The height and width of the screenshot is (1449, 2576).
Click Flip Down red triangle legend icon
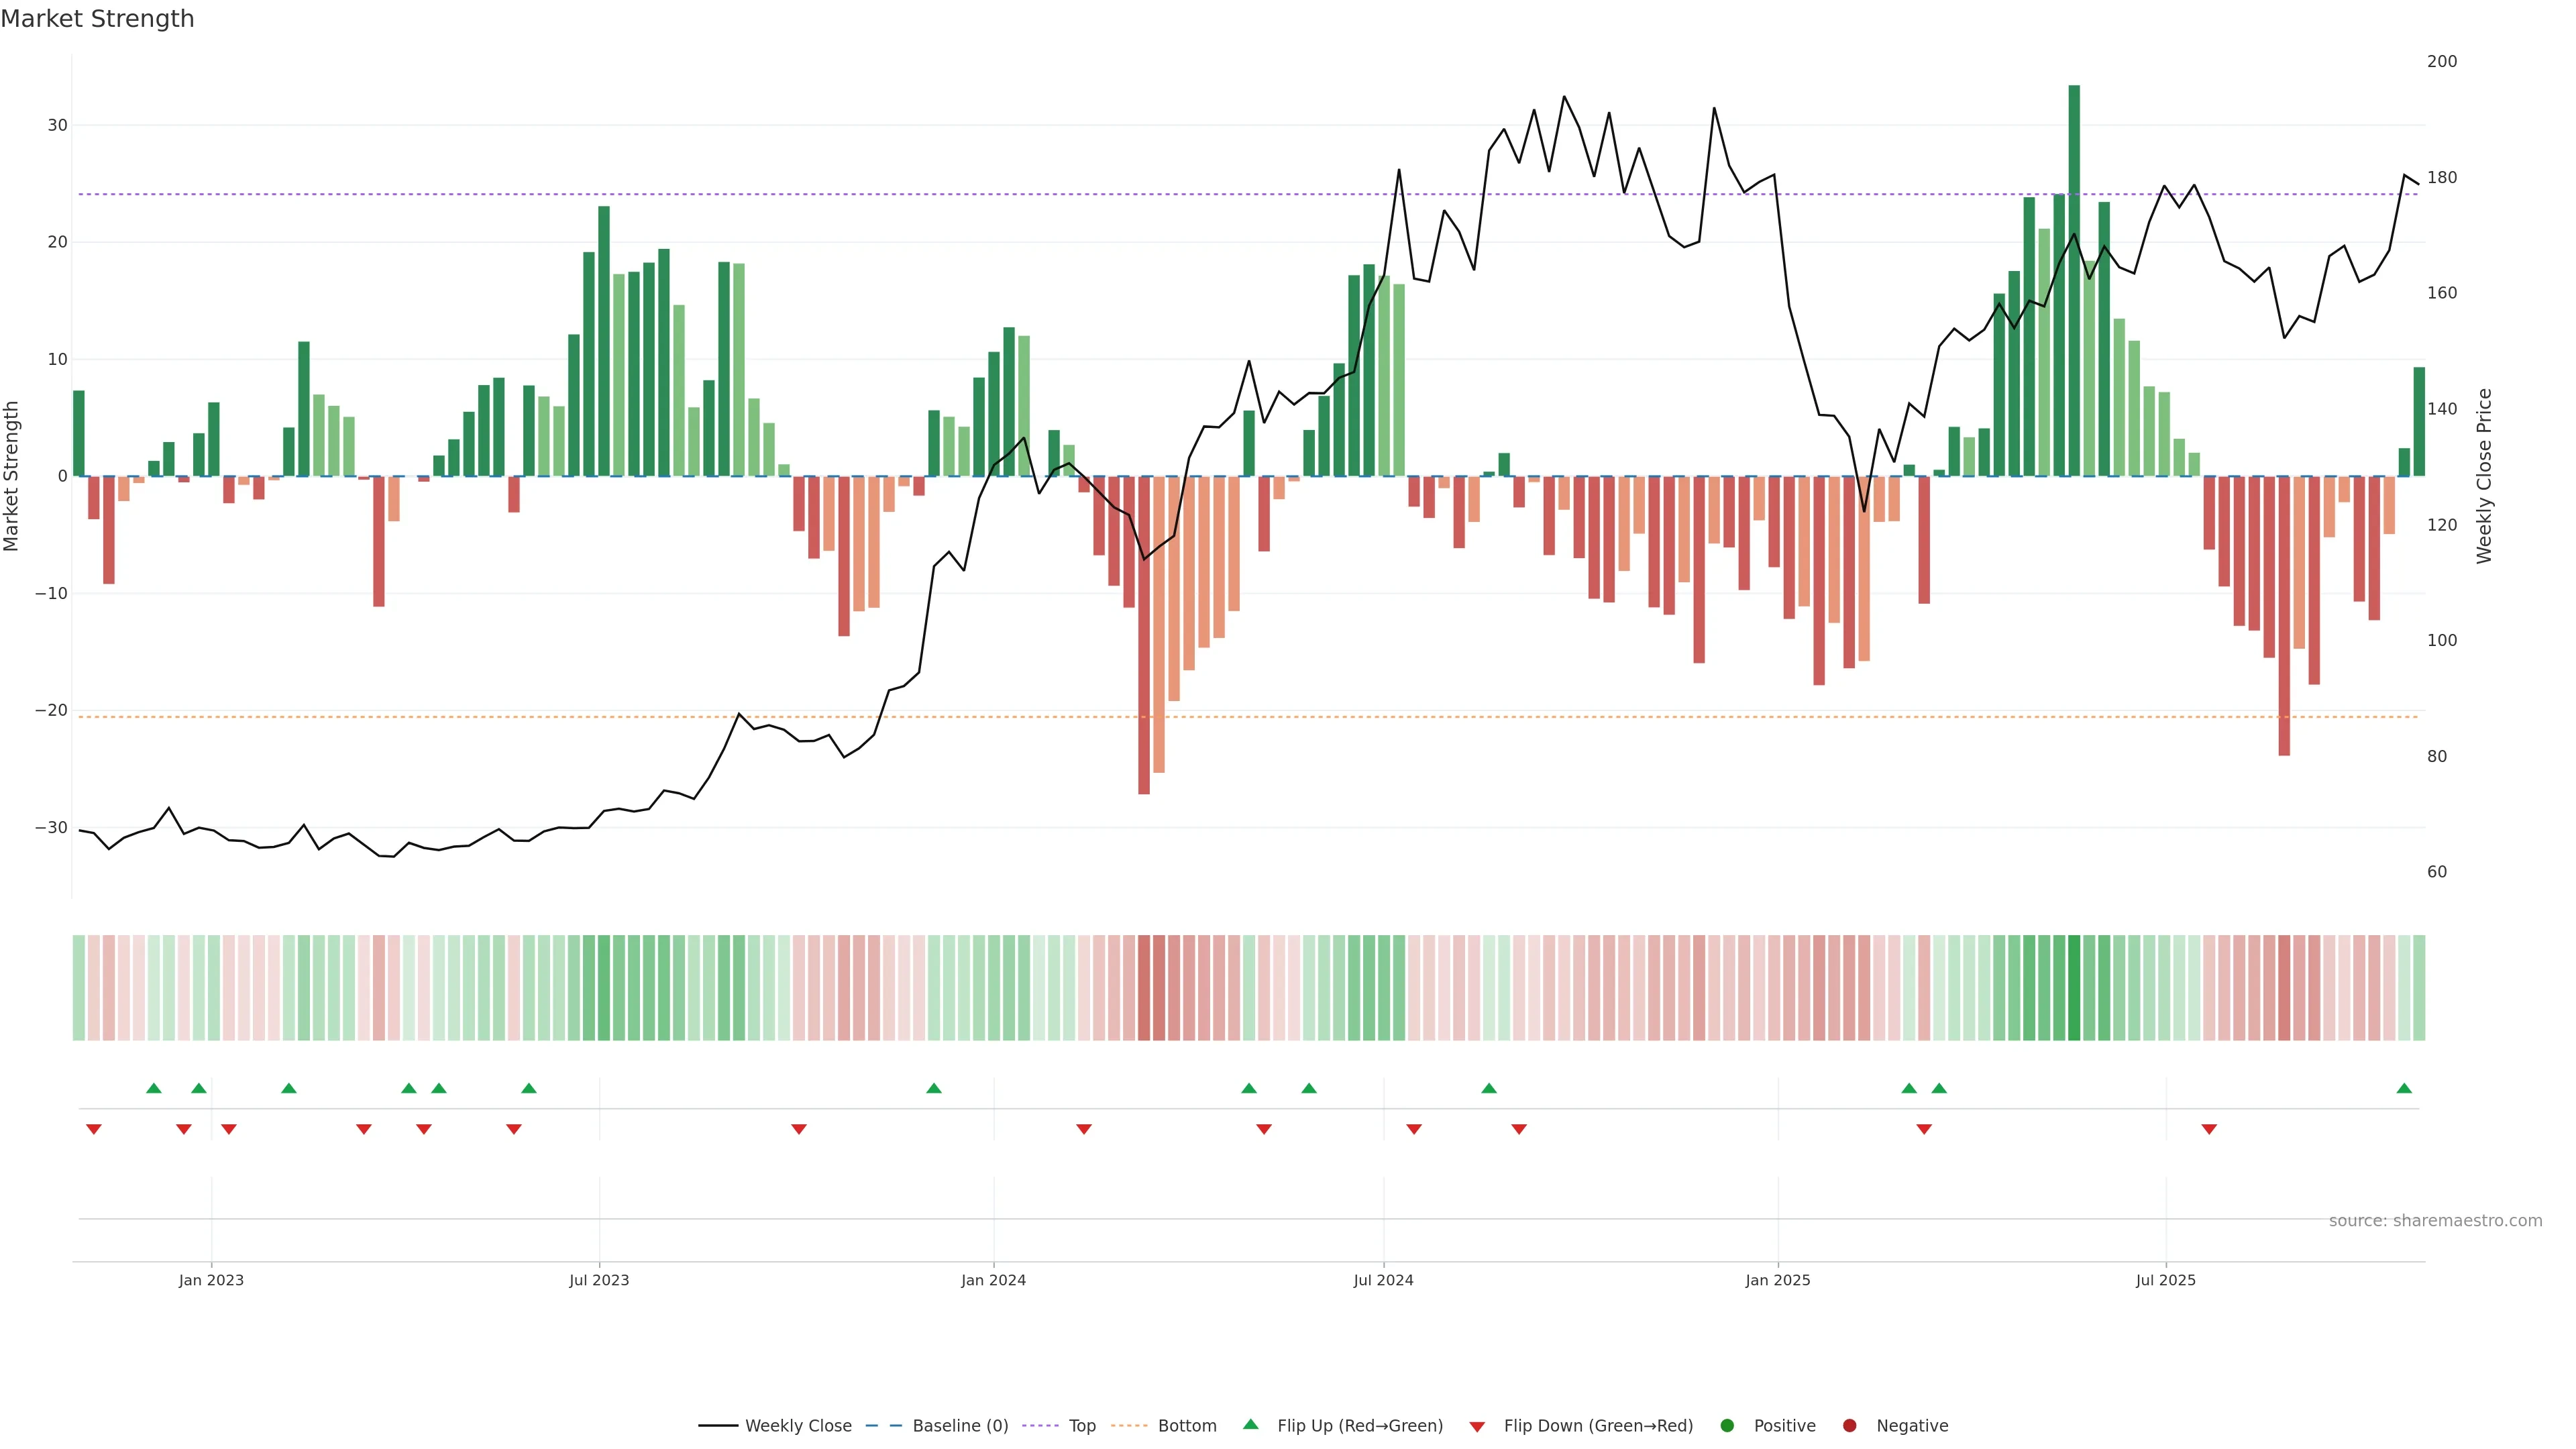pyautogui.click(x=1477, y=1426)
